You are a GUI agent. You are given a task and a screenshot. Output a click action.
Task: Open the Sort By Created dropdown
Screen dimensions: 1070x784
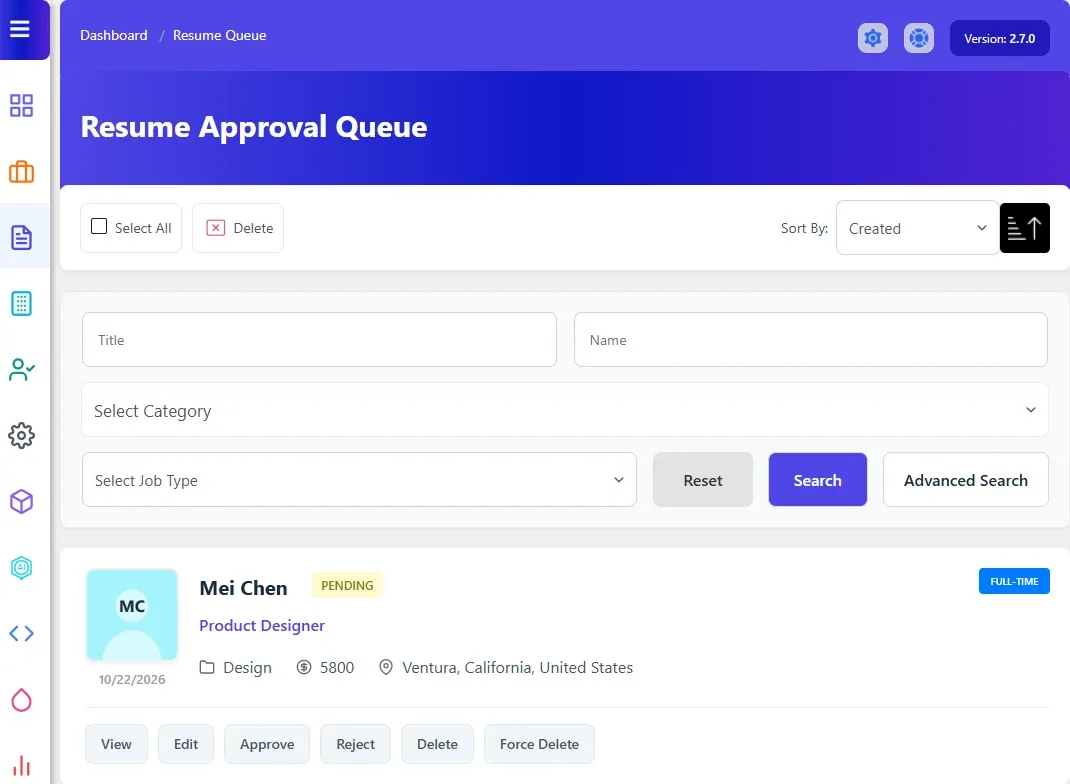[917, 228]
